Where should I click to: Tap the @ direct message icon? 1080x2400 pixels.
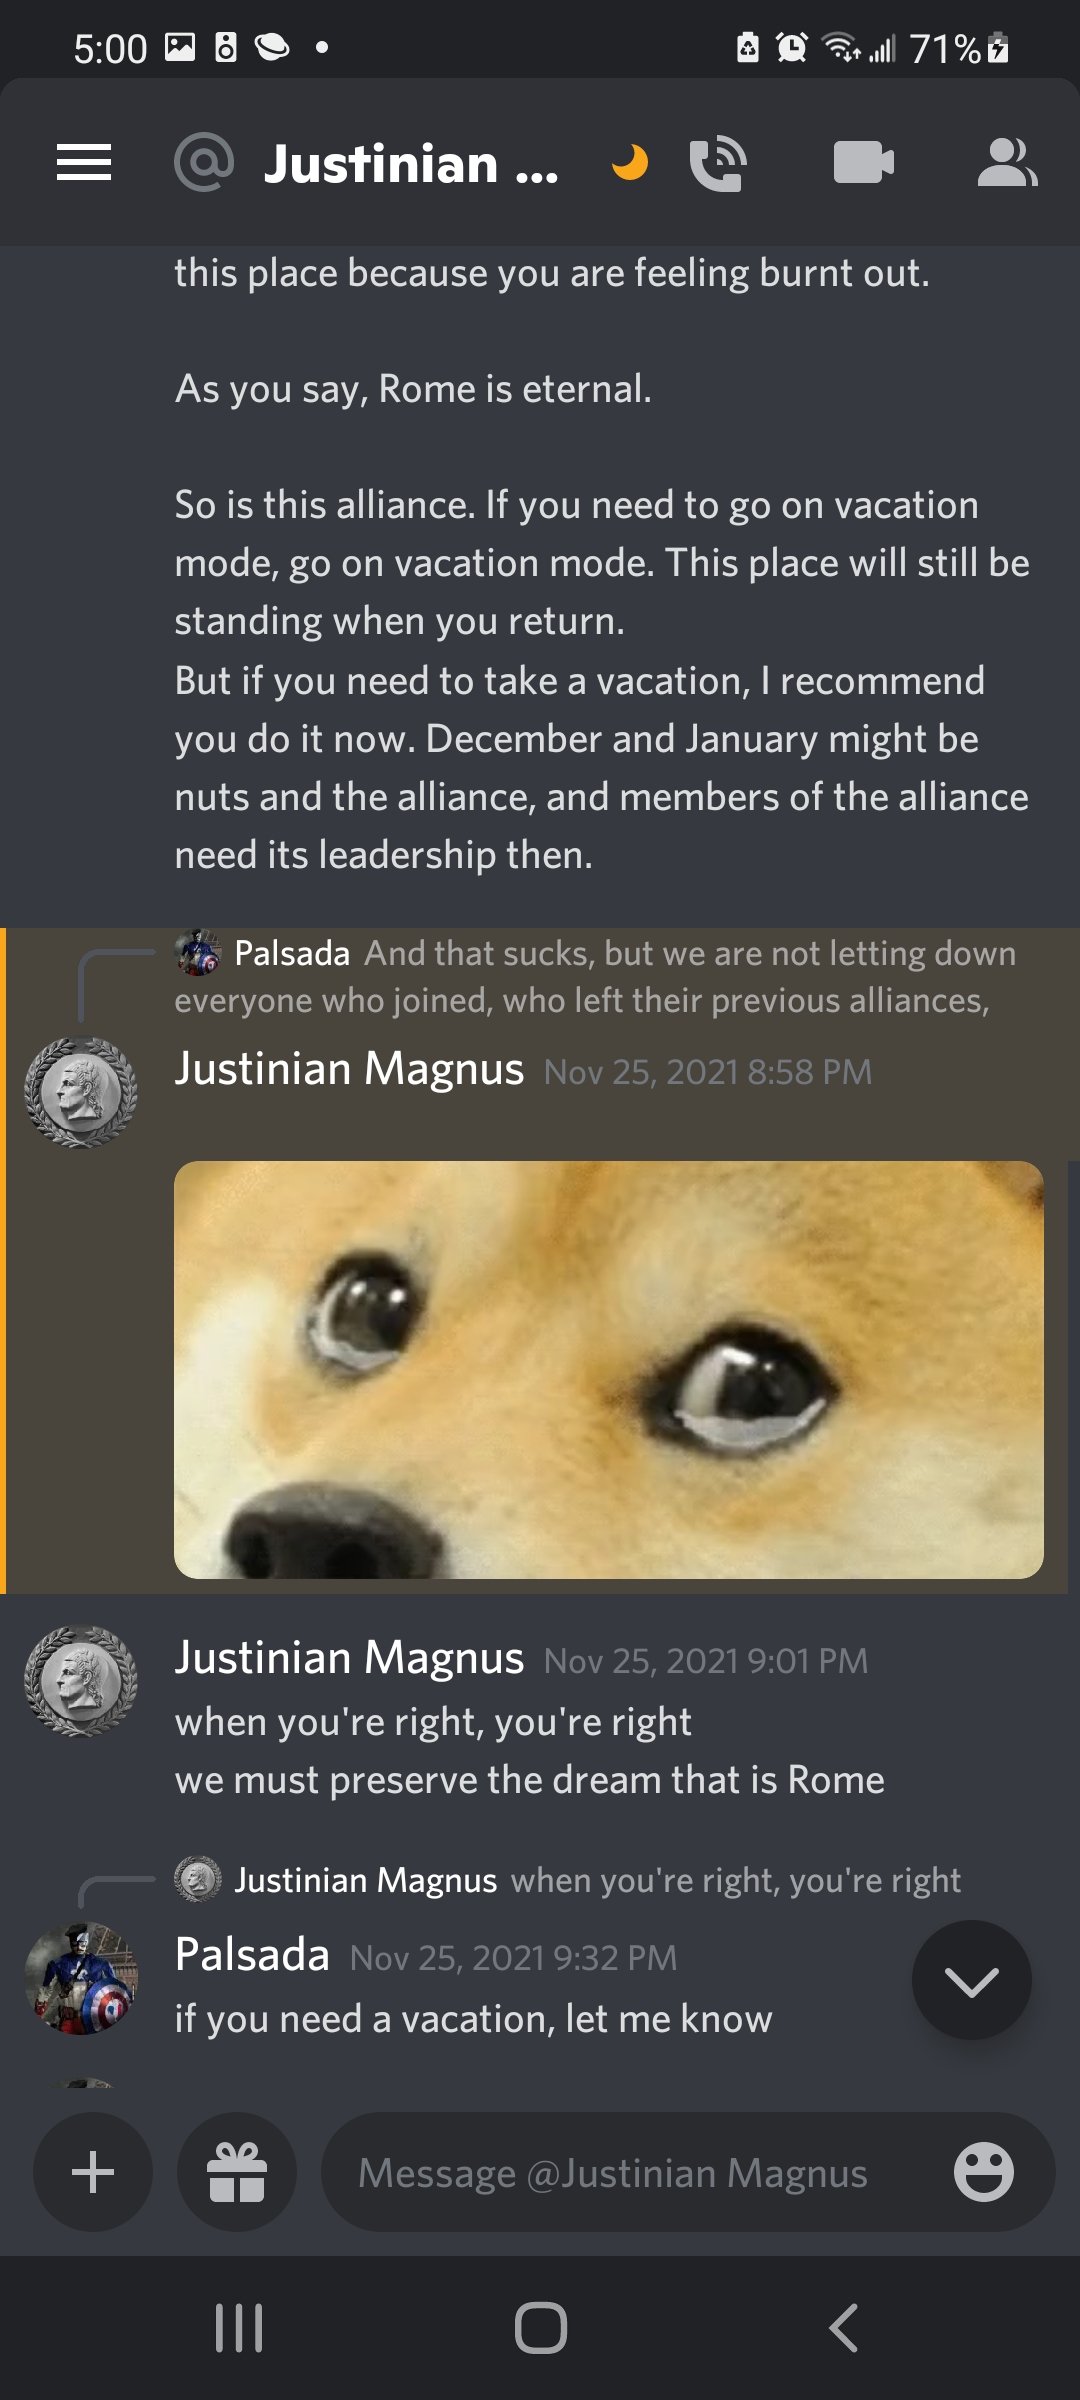(x=204, y=162)
